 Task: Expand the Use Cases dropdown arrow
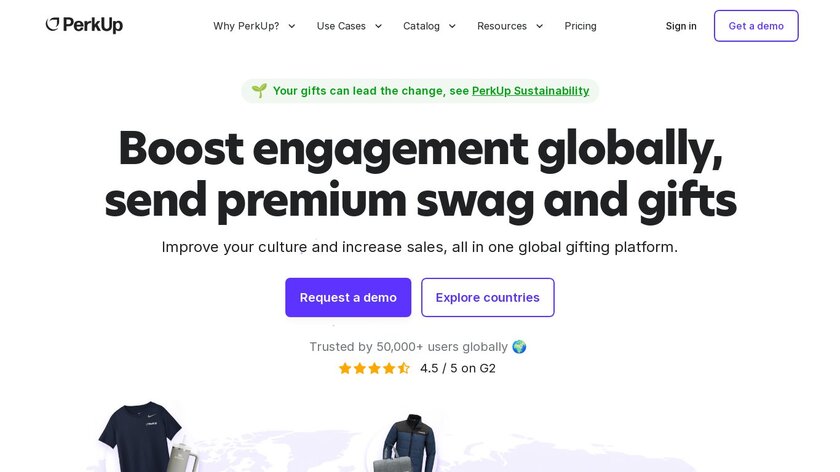point(379,26)
